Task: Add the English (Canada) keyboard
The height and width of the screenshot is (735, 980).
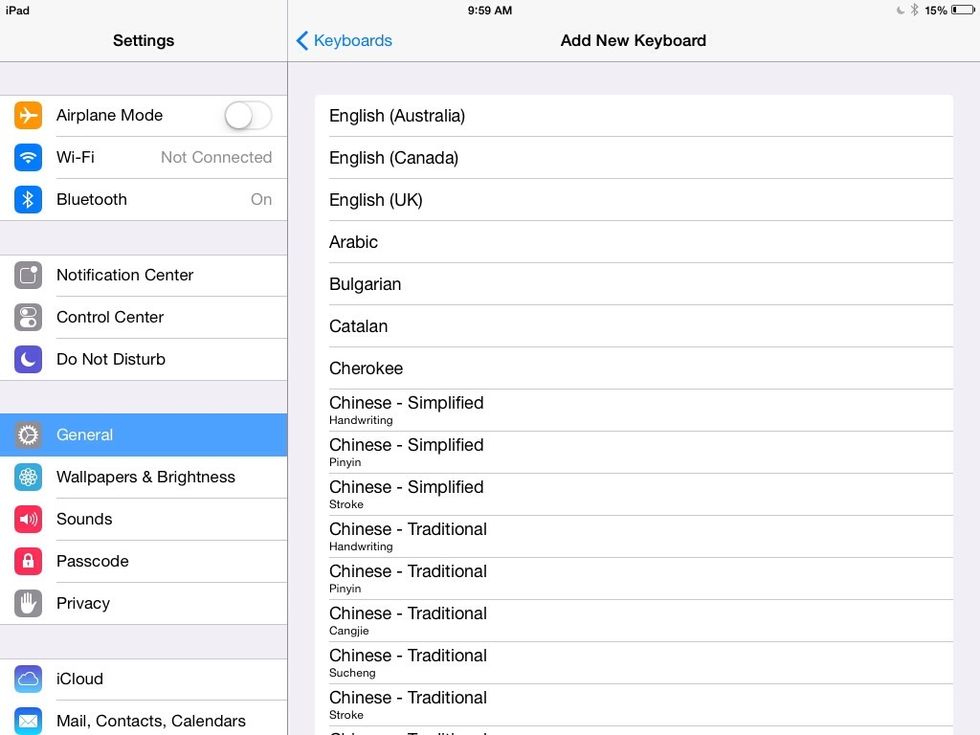Action: pyautogui.click(x=634, y=158)
